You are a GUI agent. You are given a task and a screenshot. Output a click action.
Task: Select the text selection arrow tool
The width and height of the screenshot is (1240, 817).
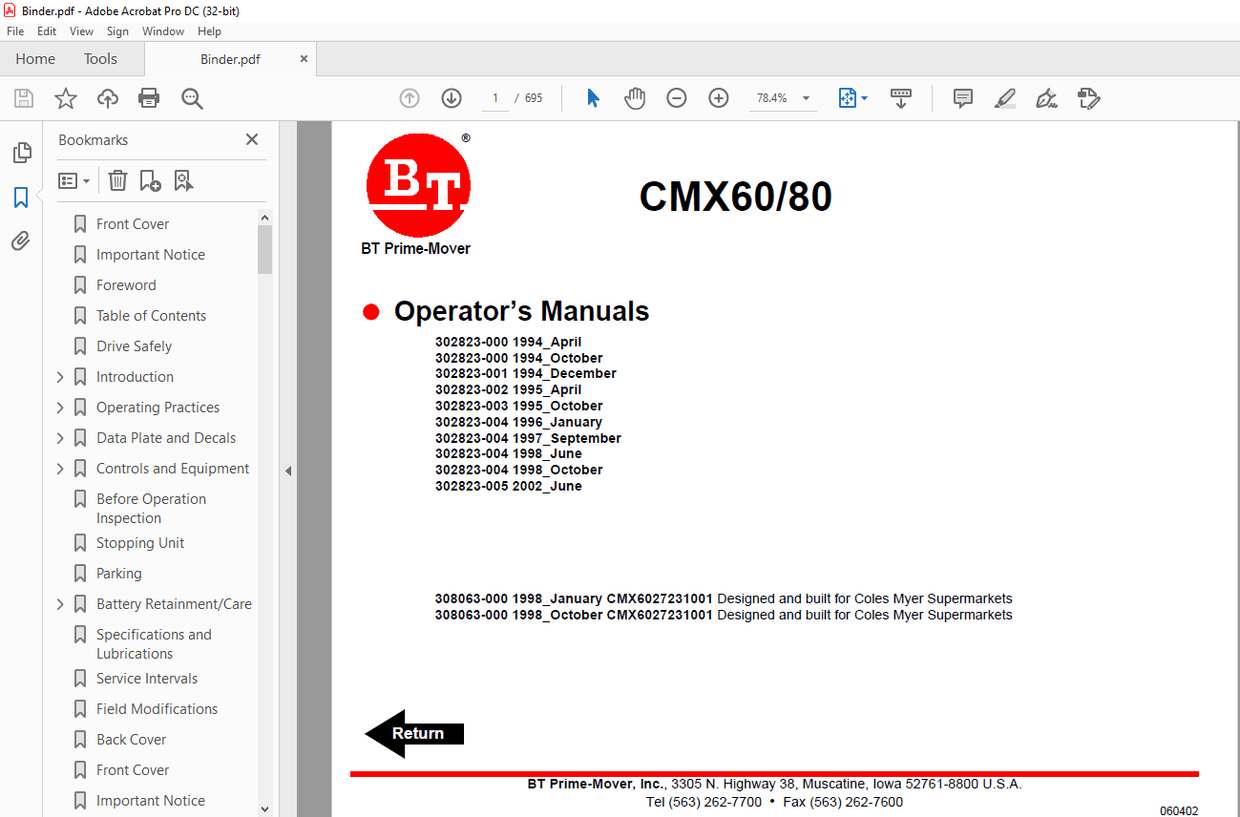click(x=592, y=98)
